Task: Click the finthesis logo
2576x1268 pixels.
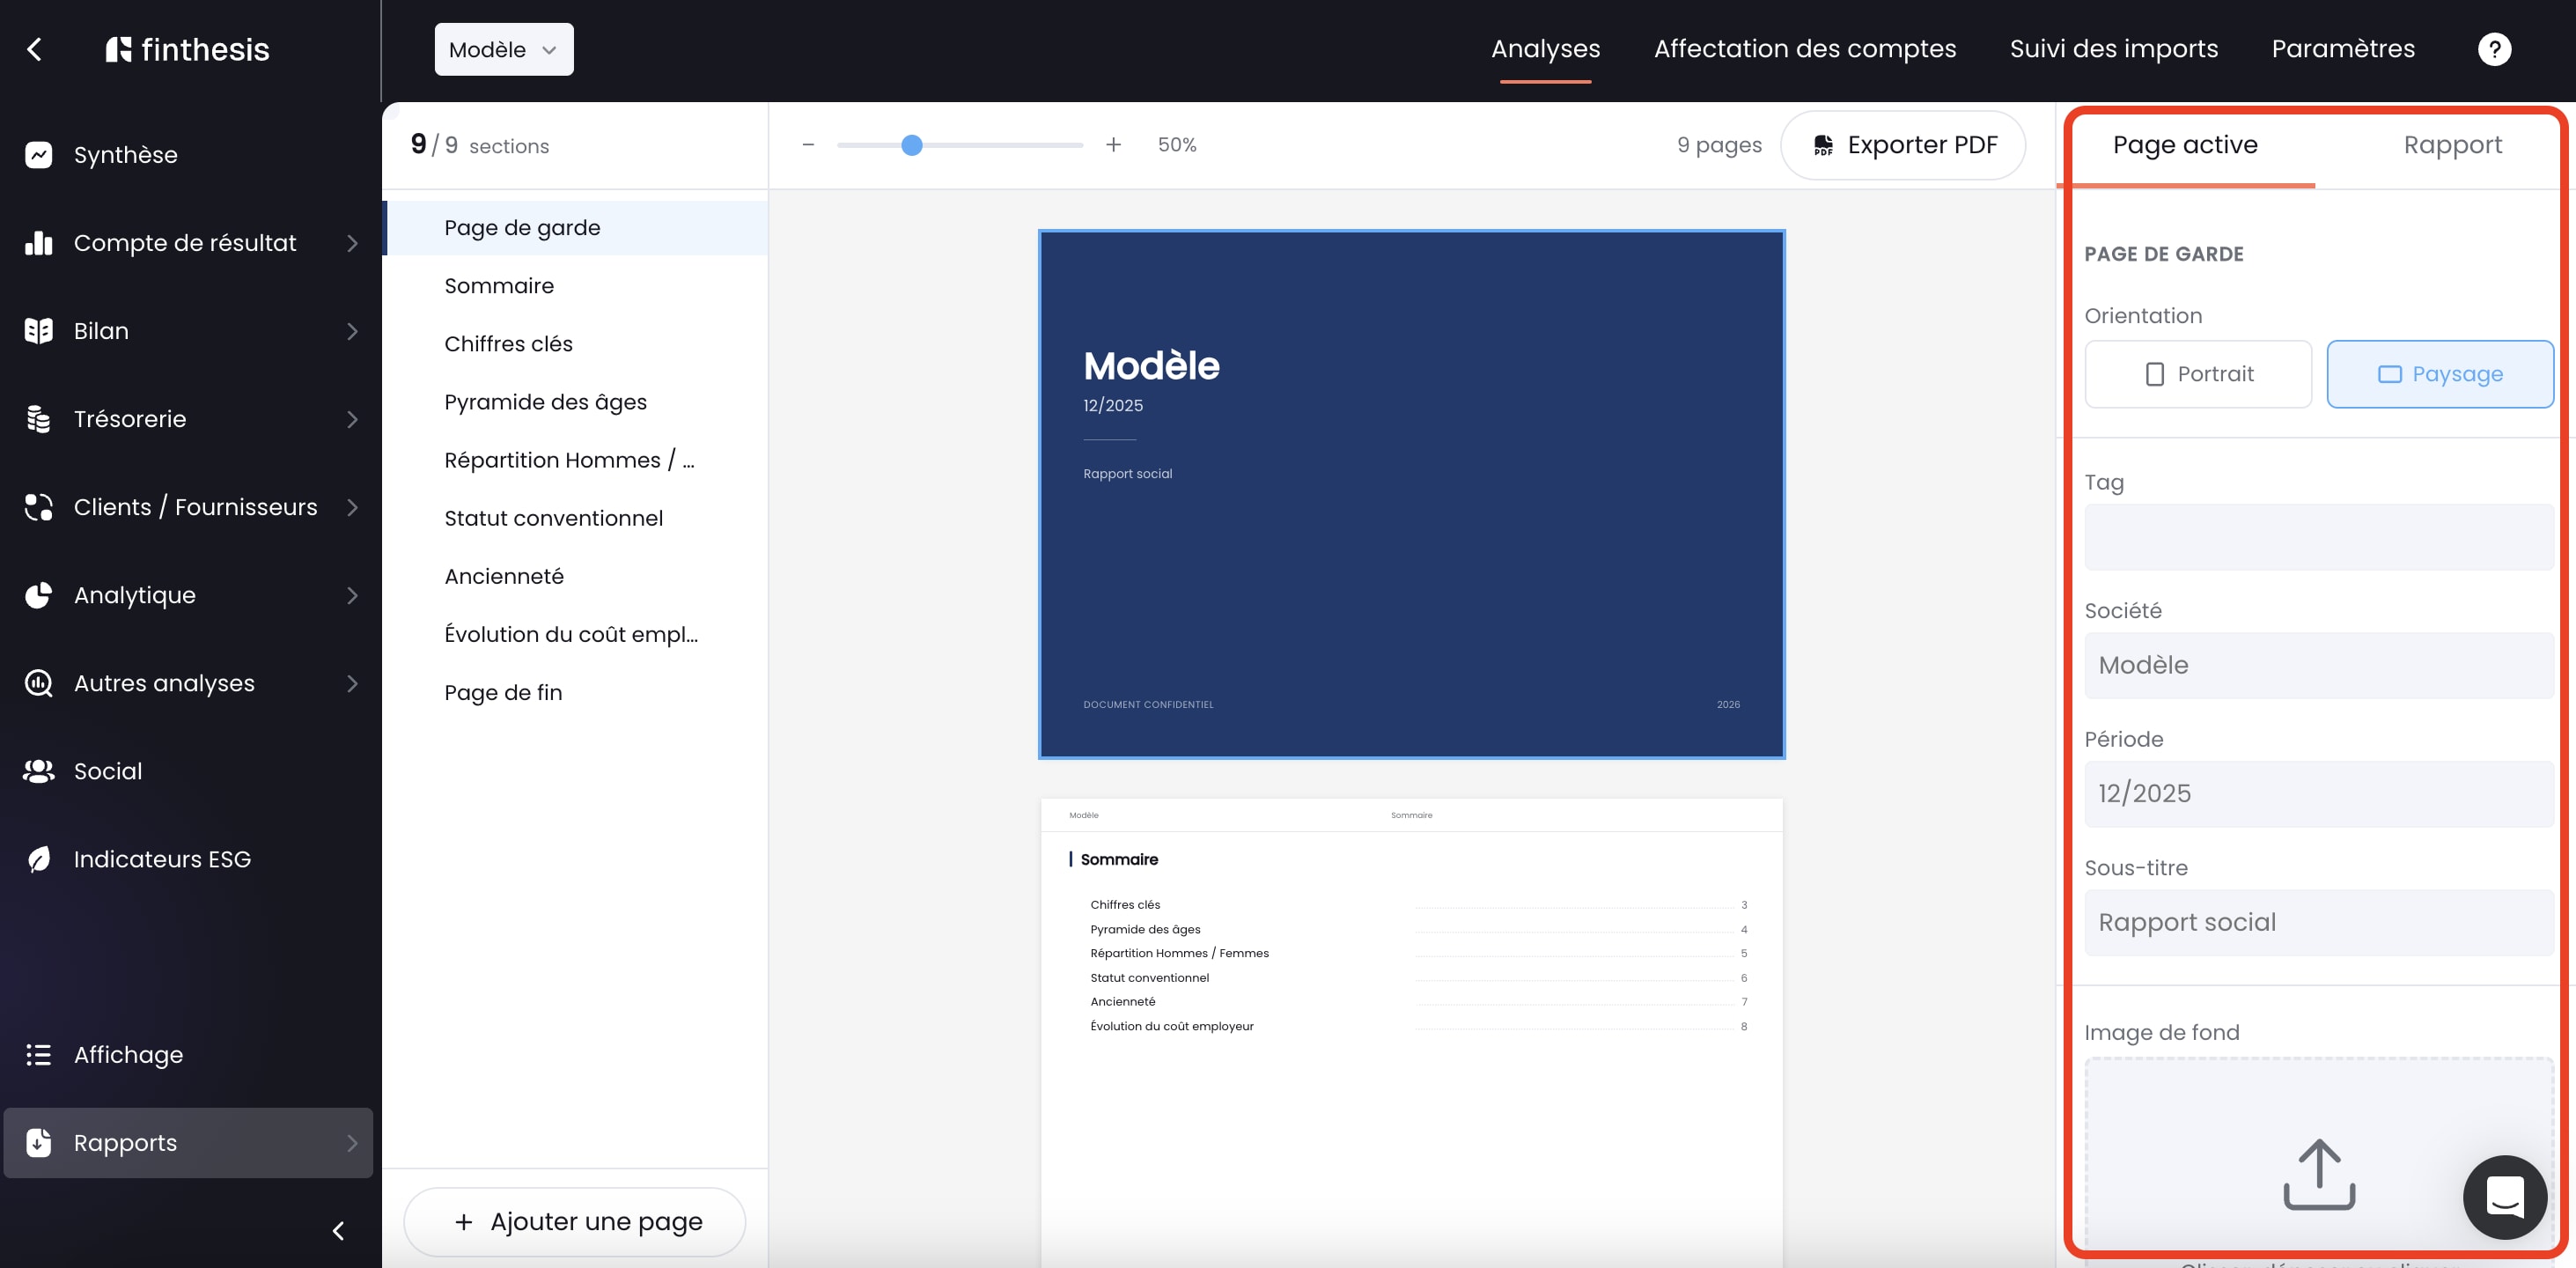Action: pos(188,49)
